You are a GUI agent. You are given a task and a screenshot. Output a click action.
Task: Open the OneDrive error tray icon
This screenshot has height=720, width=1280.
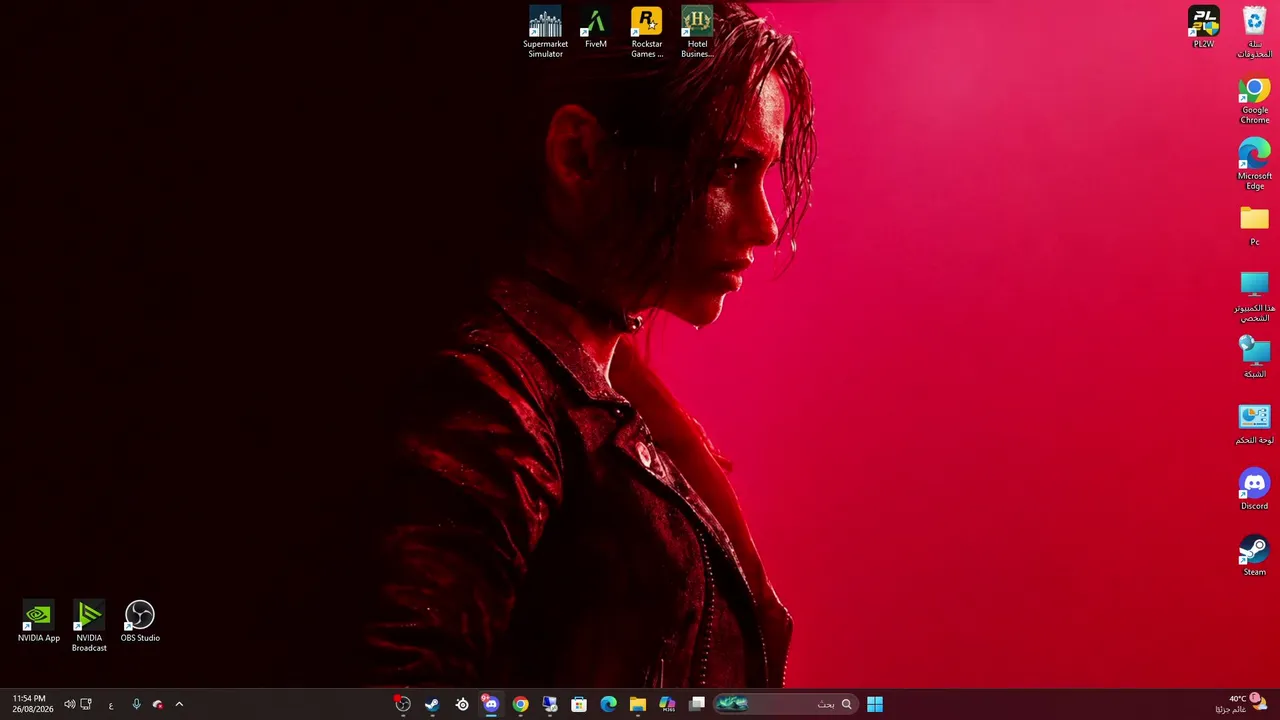(x=157, y=704)
